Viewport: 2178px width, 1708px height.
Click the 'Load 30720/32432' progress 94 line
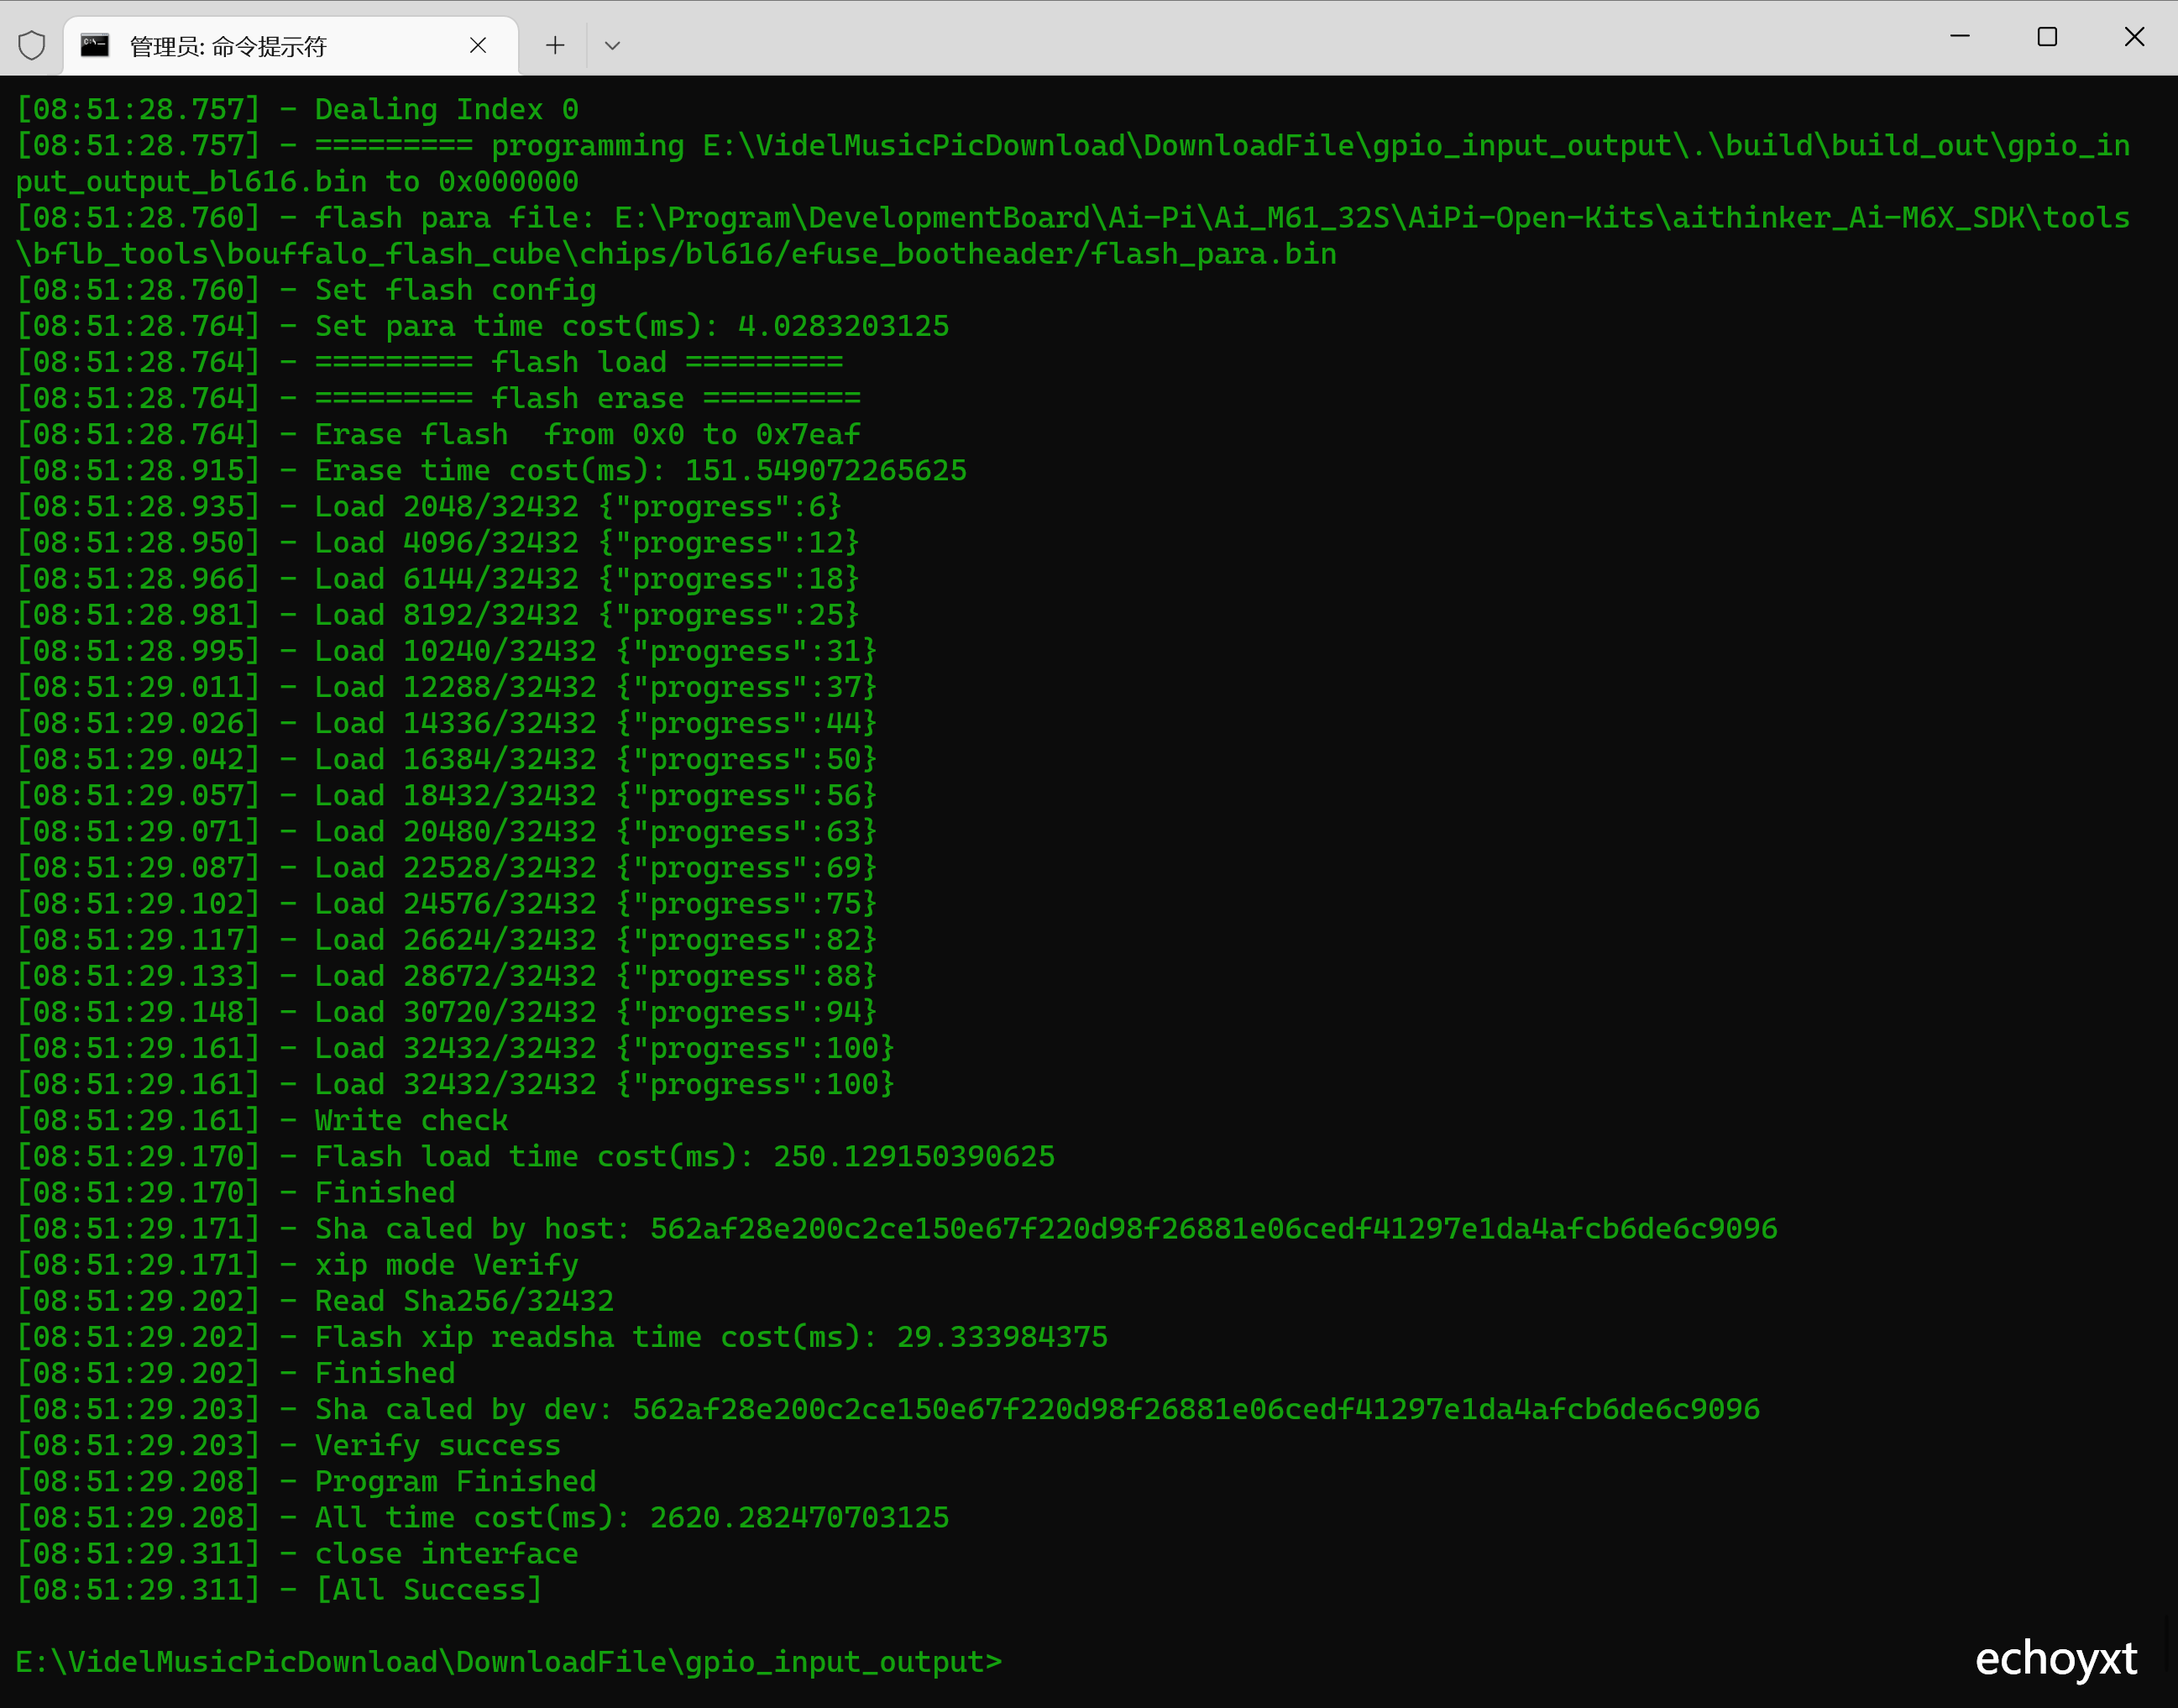pos(447,1011)
